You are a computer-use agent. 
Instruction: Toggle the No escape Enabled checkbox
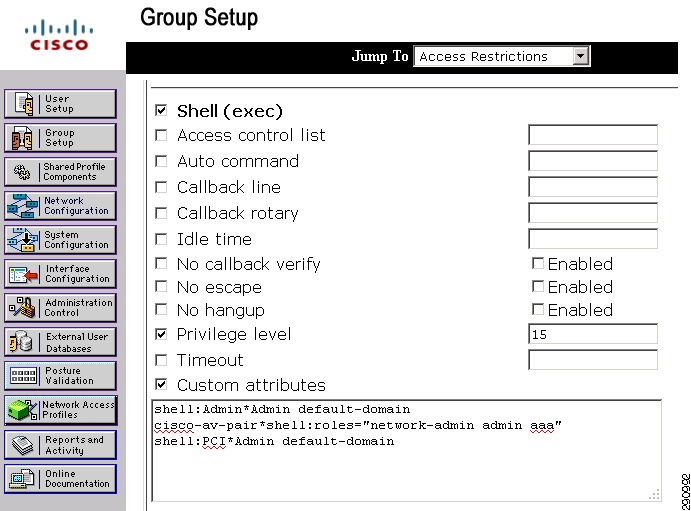pos(538,286)
